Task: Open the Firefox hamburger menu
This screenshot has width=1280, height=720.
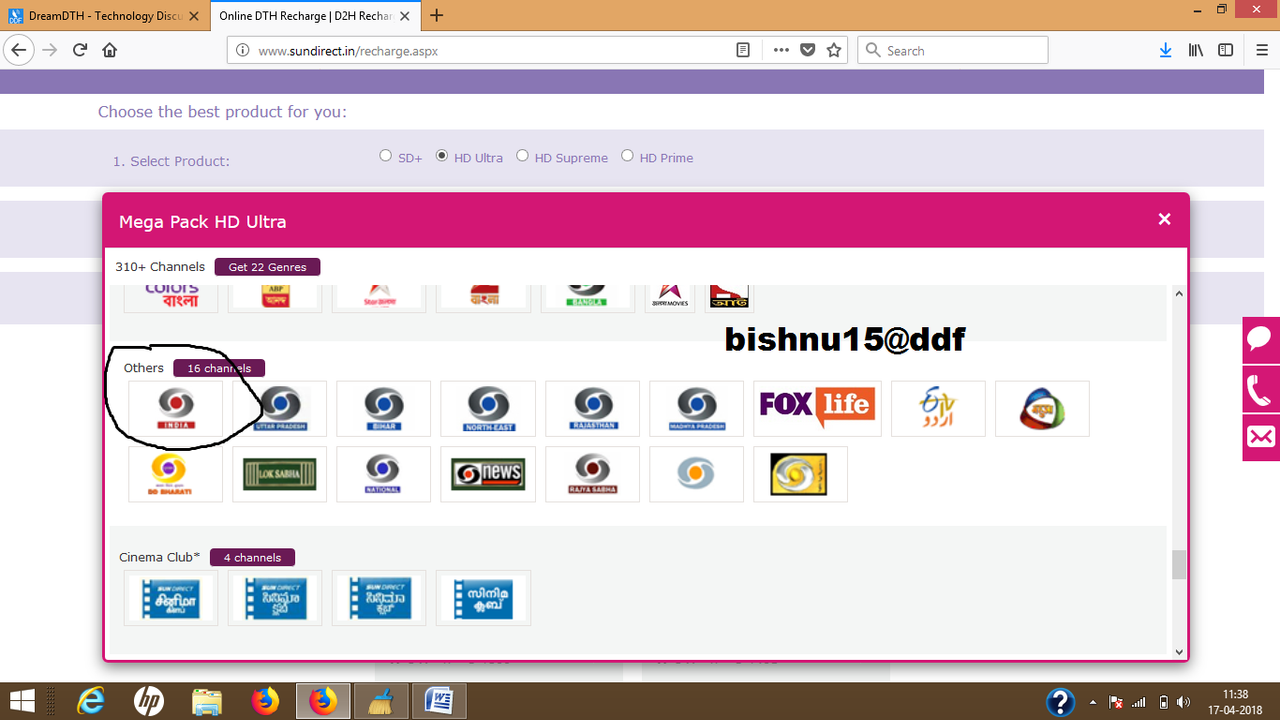Action: (x=1262, y=50)
